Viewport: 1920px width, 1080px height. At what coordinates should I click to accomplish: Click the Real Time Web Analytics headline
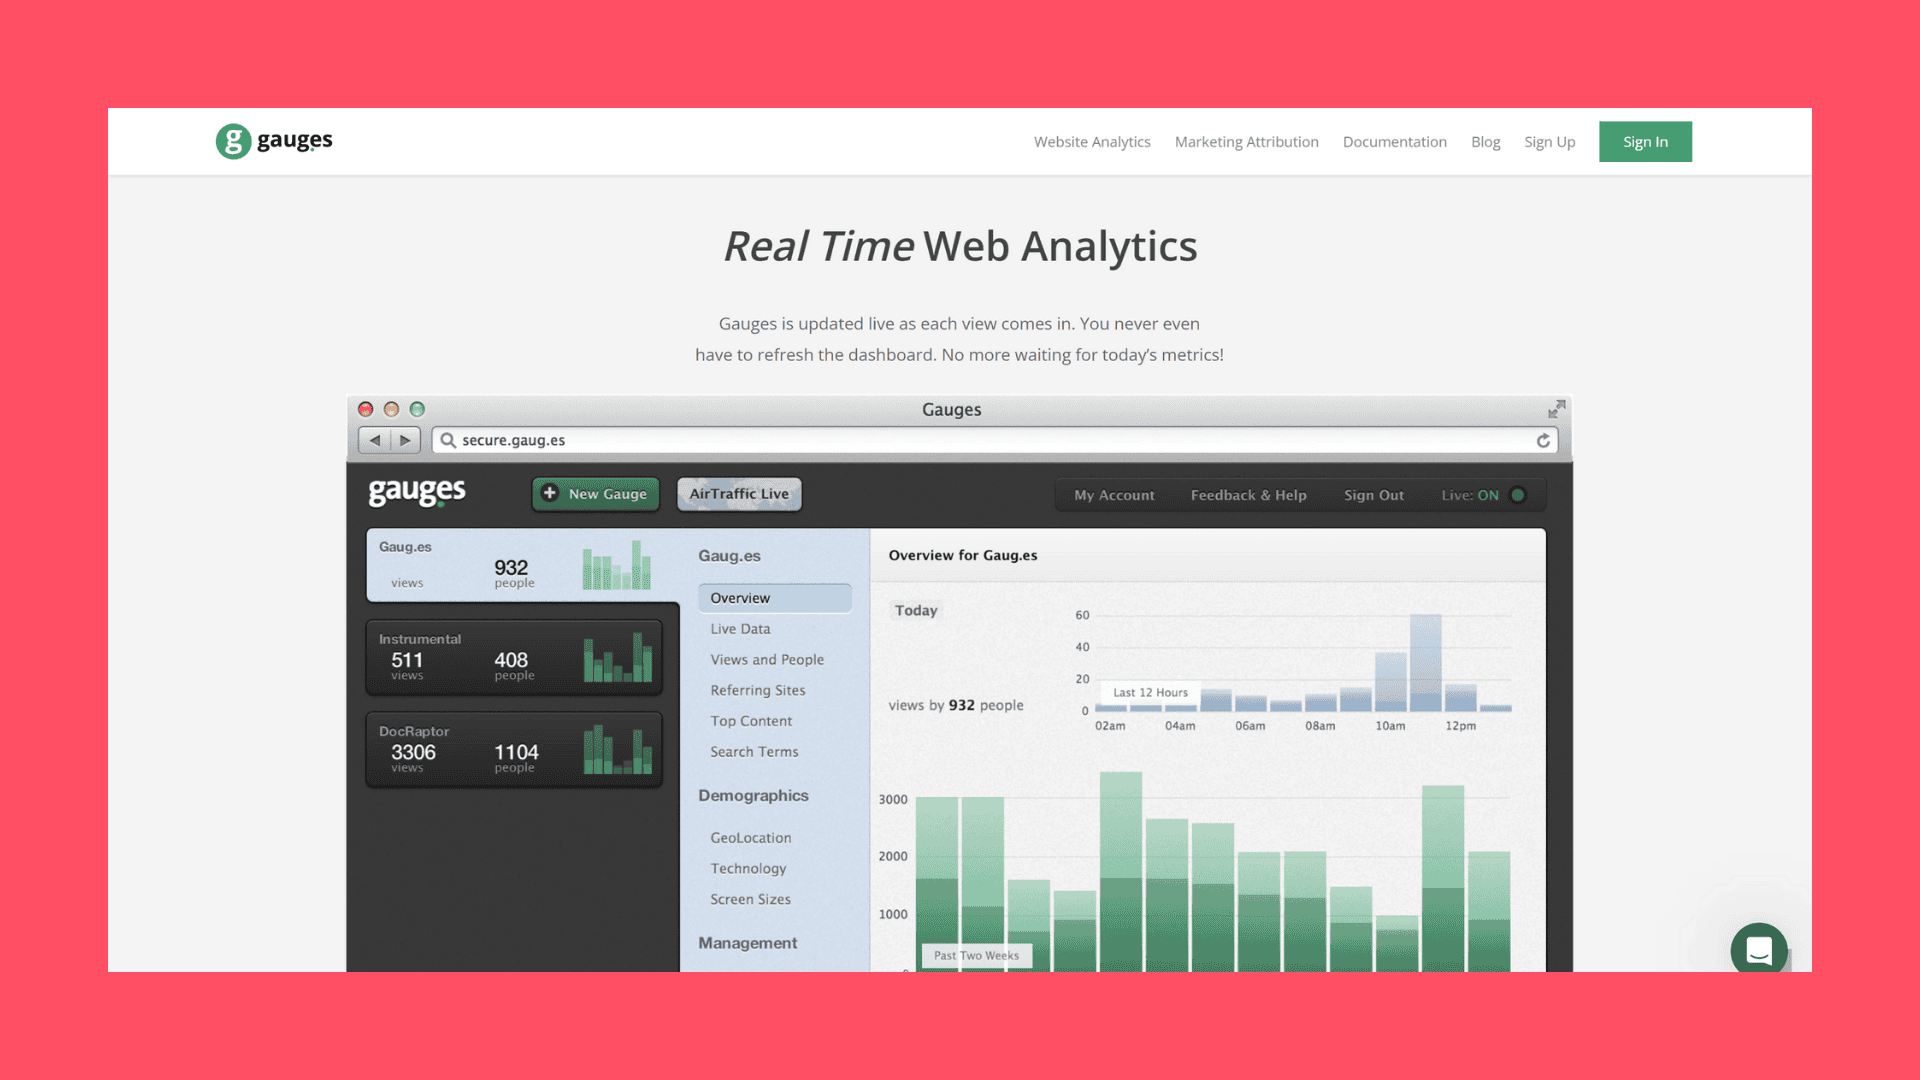coord(960,246)
